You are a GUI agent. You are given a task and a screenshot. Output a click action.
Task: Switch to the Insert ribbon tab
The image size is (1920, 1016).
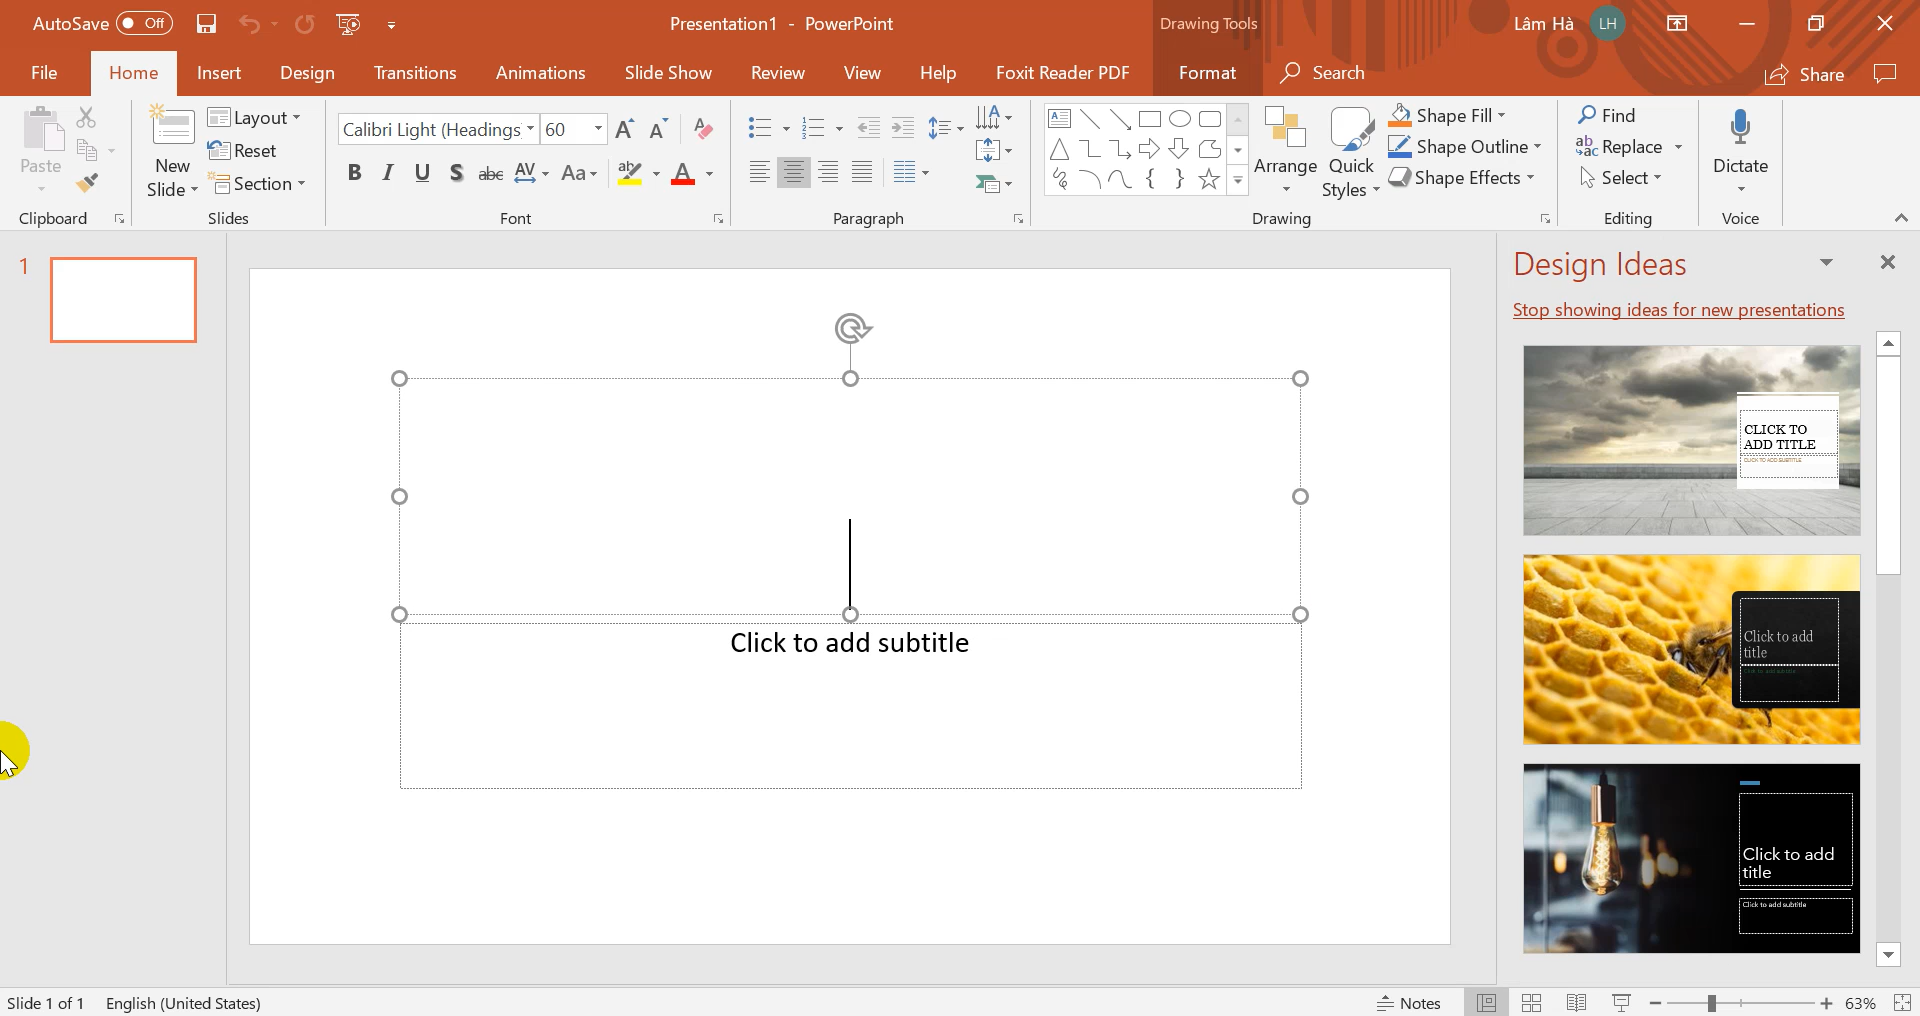click(x=219, y=72)
